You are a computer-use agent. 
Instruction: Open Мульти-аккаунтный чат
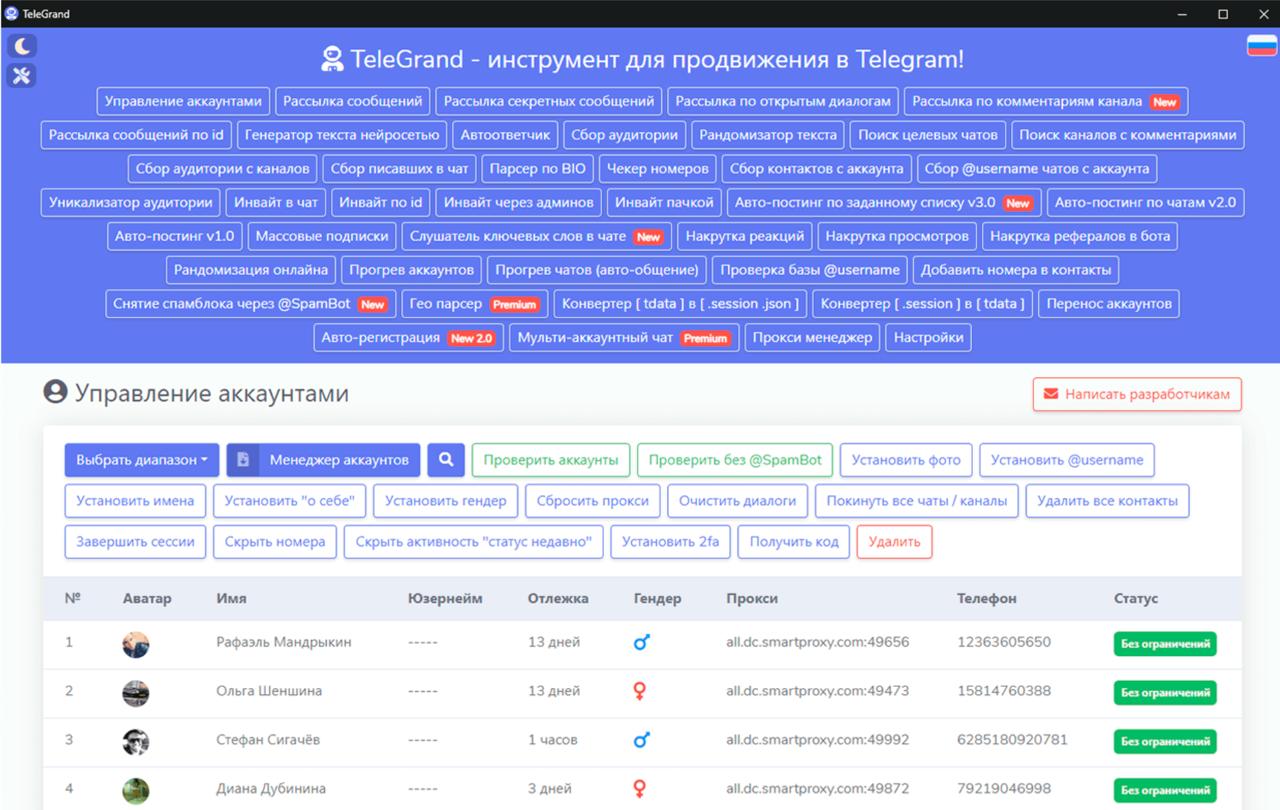click(624, 338)
